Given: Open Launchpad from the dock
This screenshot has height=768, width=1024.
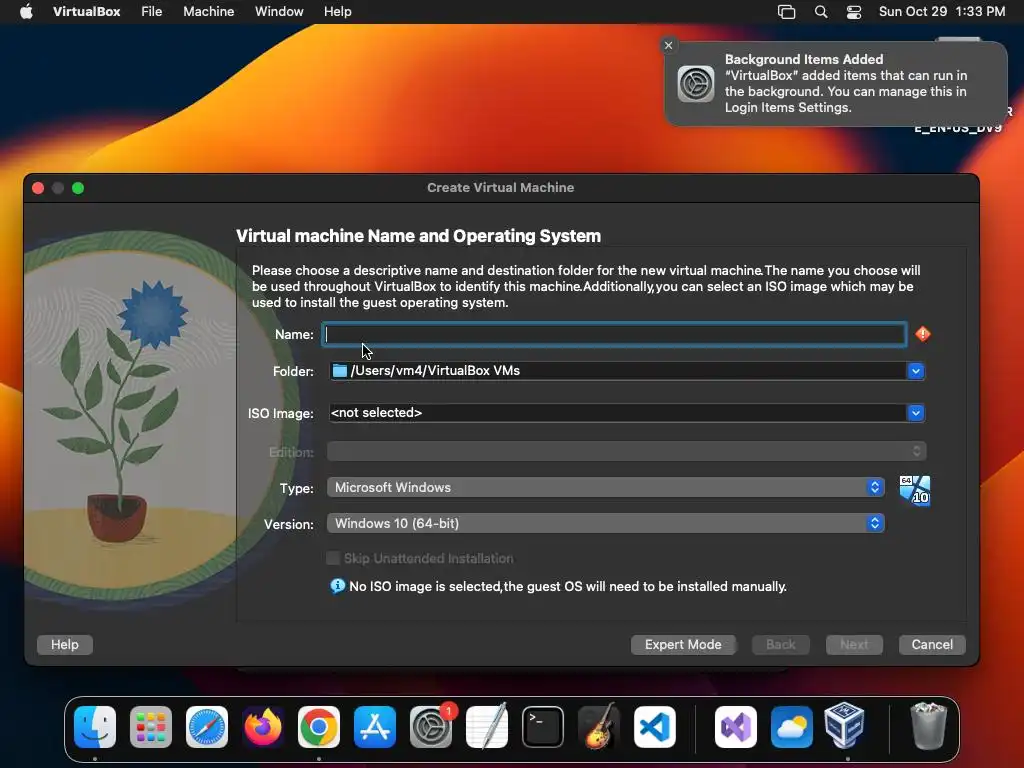Looking at the screenshot, I should coord(151,727).
